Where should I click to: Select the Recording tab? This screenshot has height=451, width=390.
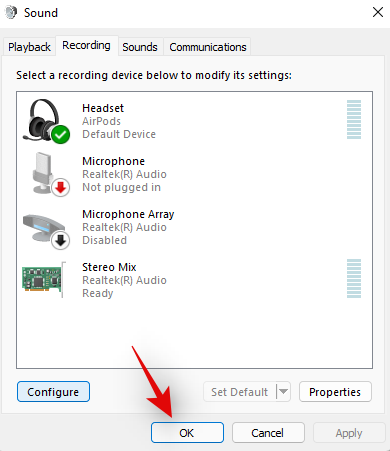point(86,45)
